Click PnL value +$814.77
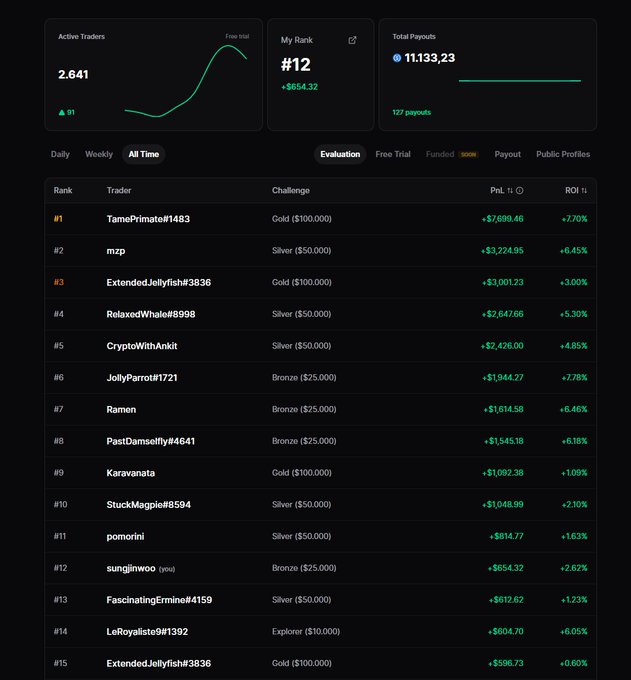This screenshot has width=631, height=680. (x=506, y=536)
